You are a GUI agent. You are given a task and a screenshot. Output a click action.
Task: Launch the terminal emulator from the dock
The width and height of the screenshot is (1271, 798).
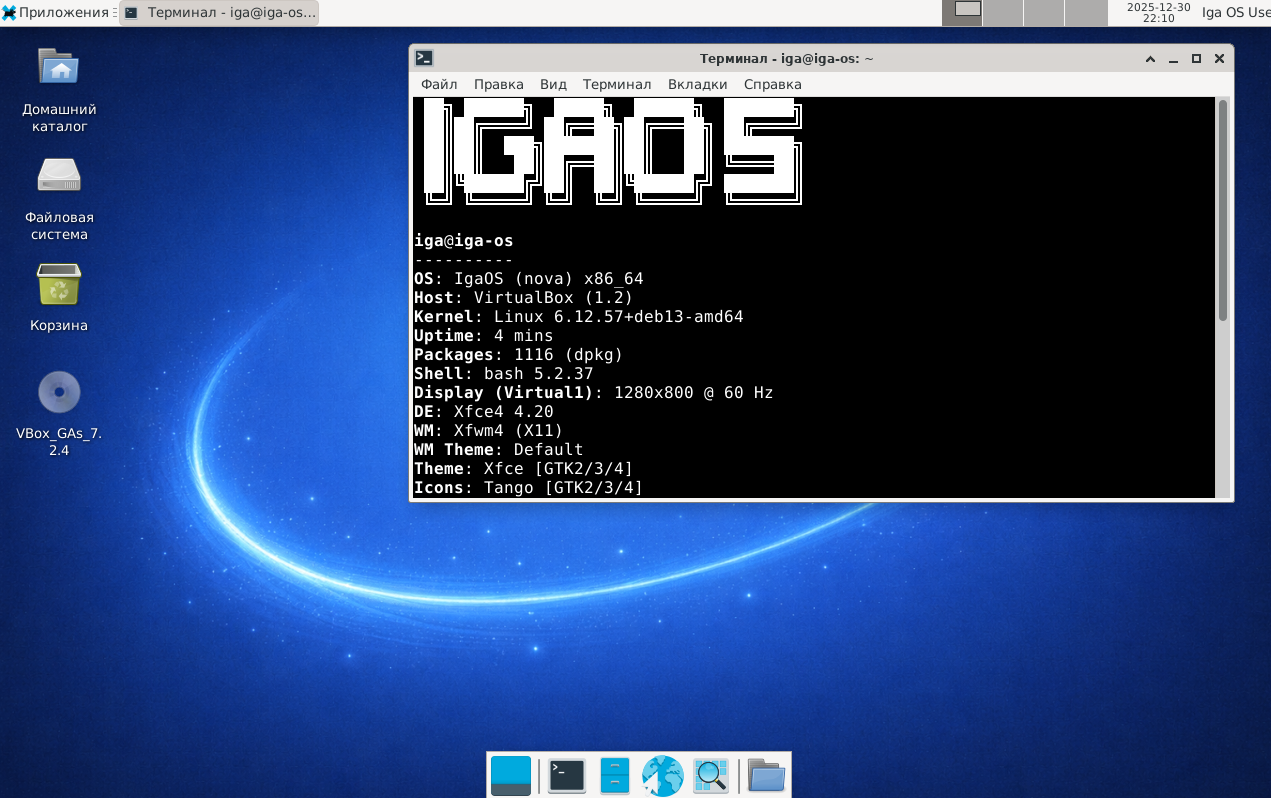[x=566, y=775]
